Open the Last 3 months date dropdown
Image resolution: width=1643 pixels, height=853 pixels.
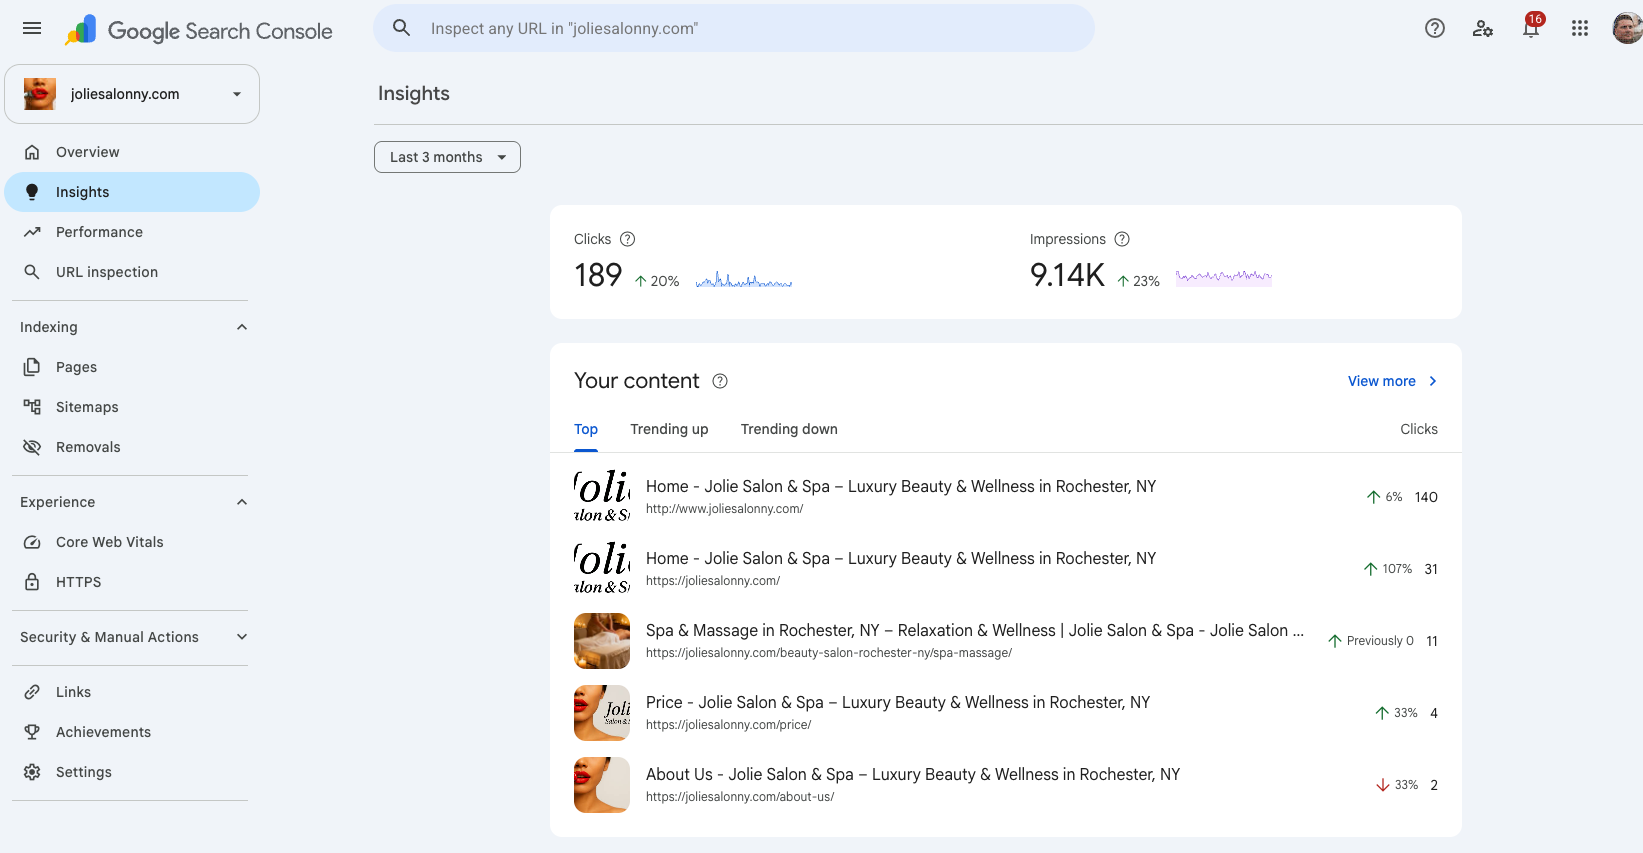click(x=447, y=157)
